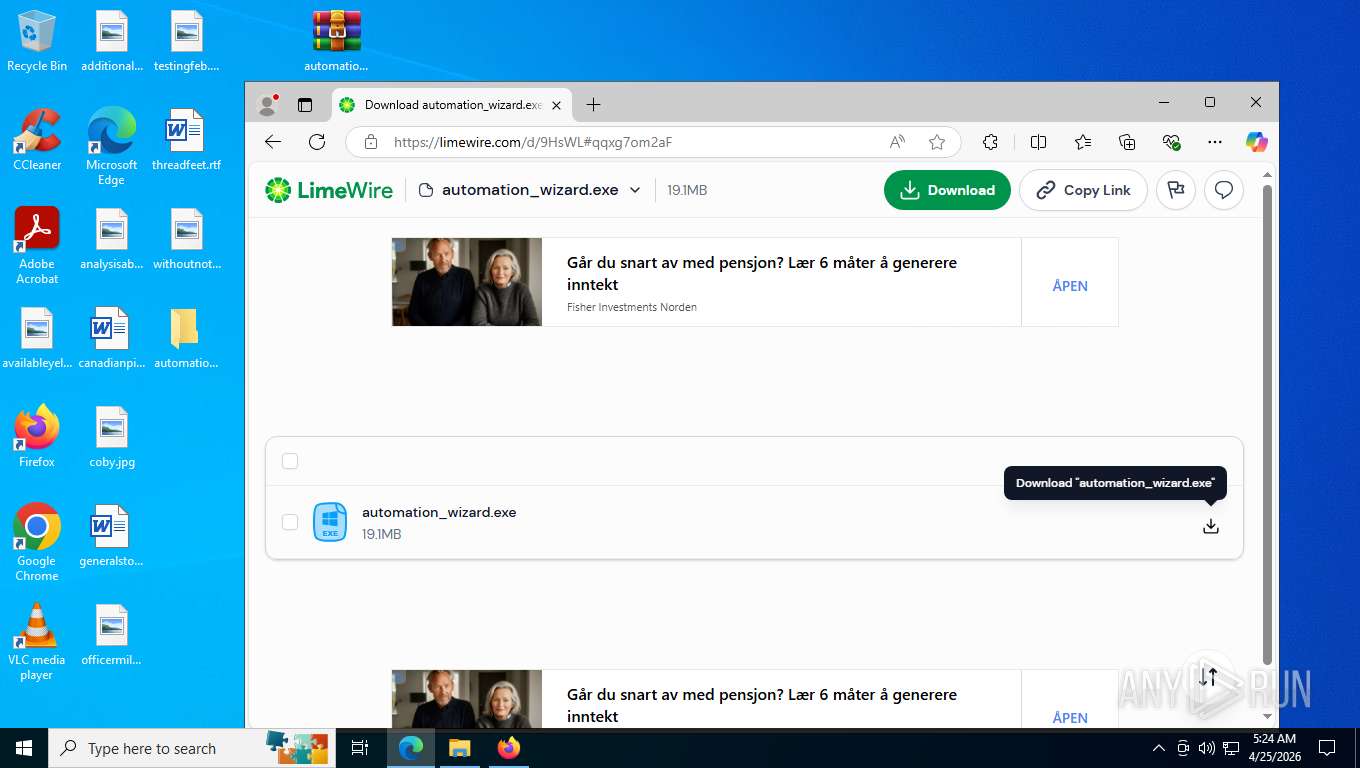Open the Google Chrome desktop shortcut
Image resolution: width=1360 pixels, height=768 pixels.
click(37, 542)
